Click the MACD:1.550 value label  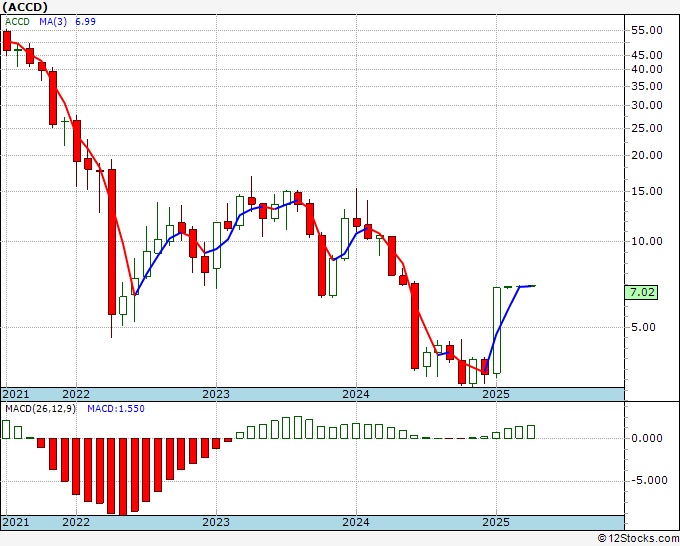pos(116,409)
